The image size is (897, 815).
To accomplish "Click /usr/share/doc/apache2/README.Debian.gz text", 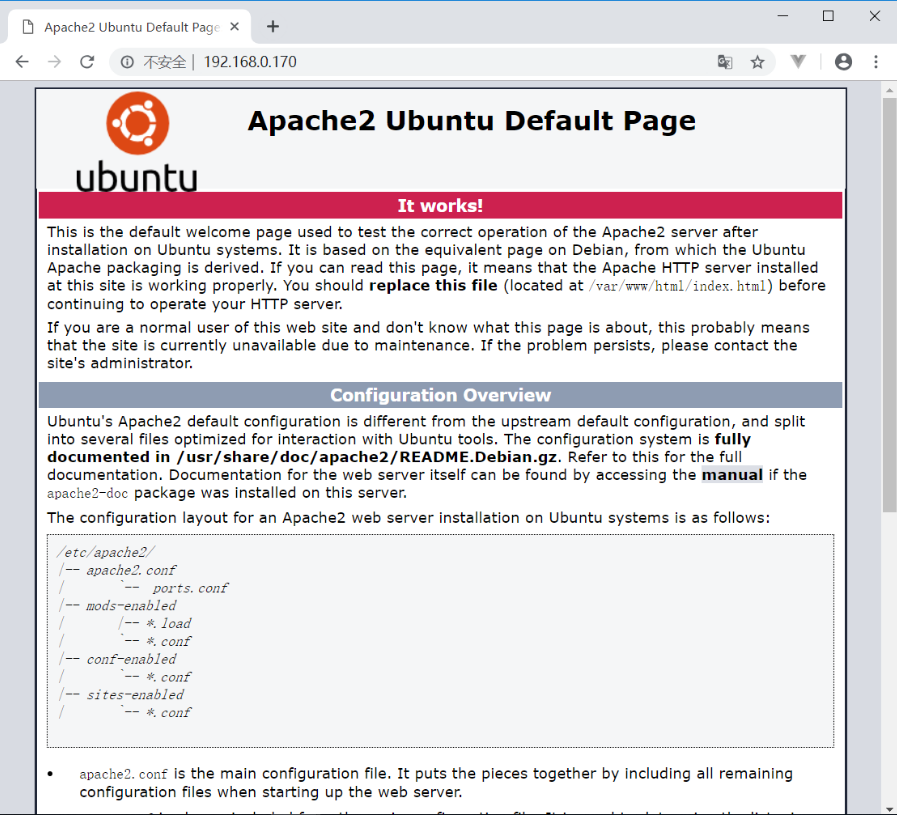I will coord(367,457).
